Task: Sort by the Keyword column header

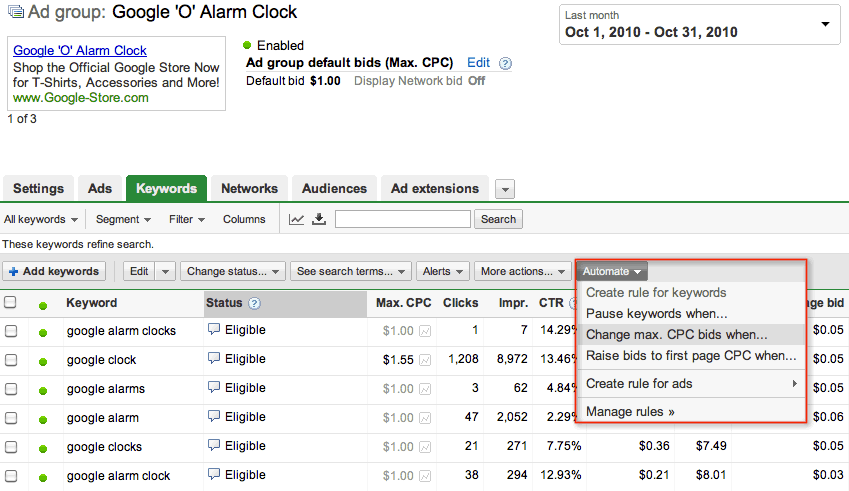Action: (92, 303)
